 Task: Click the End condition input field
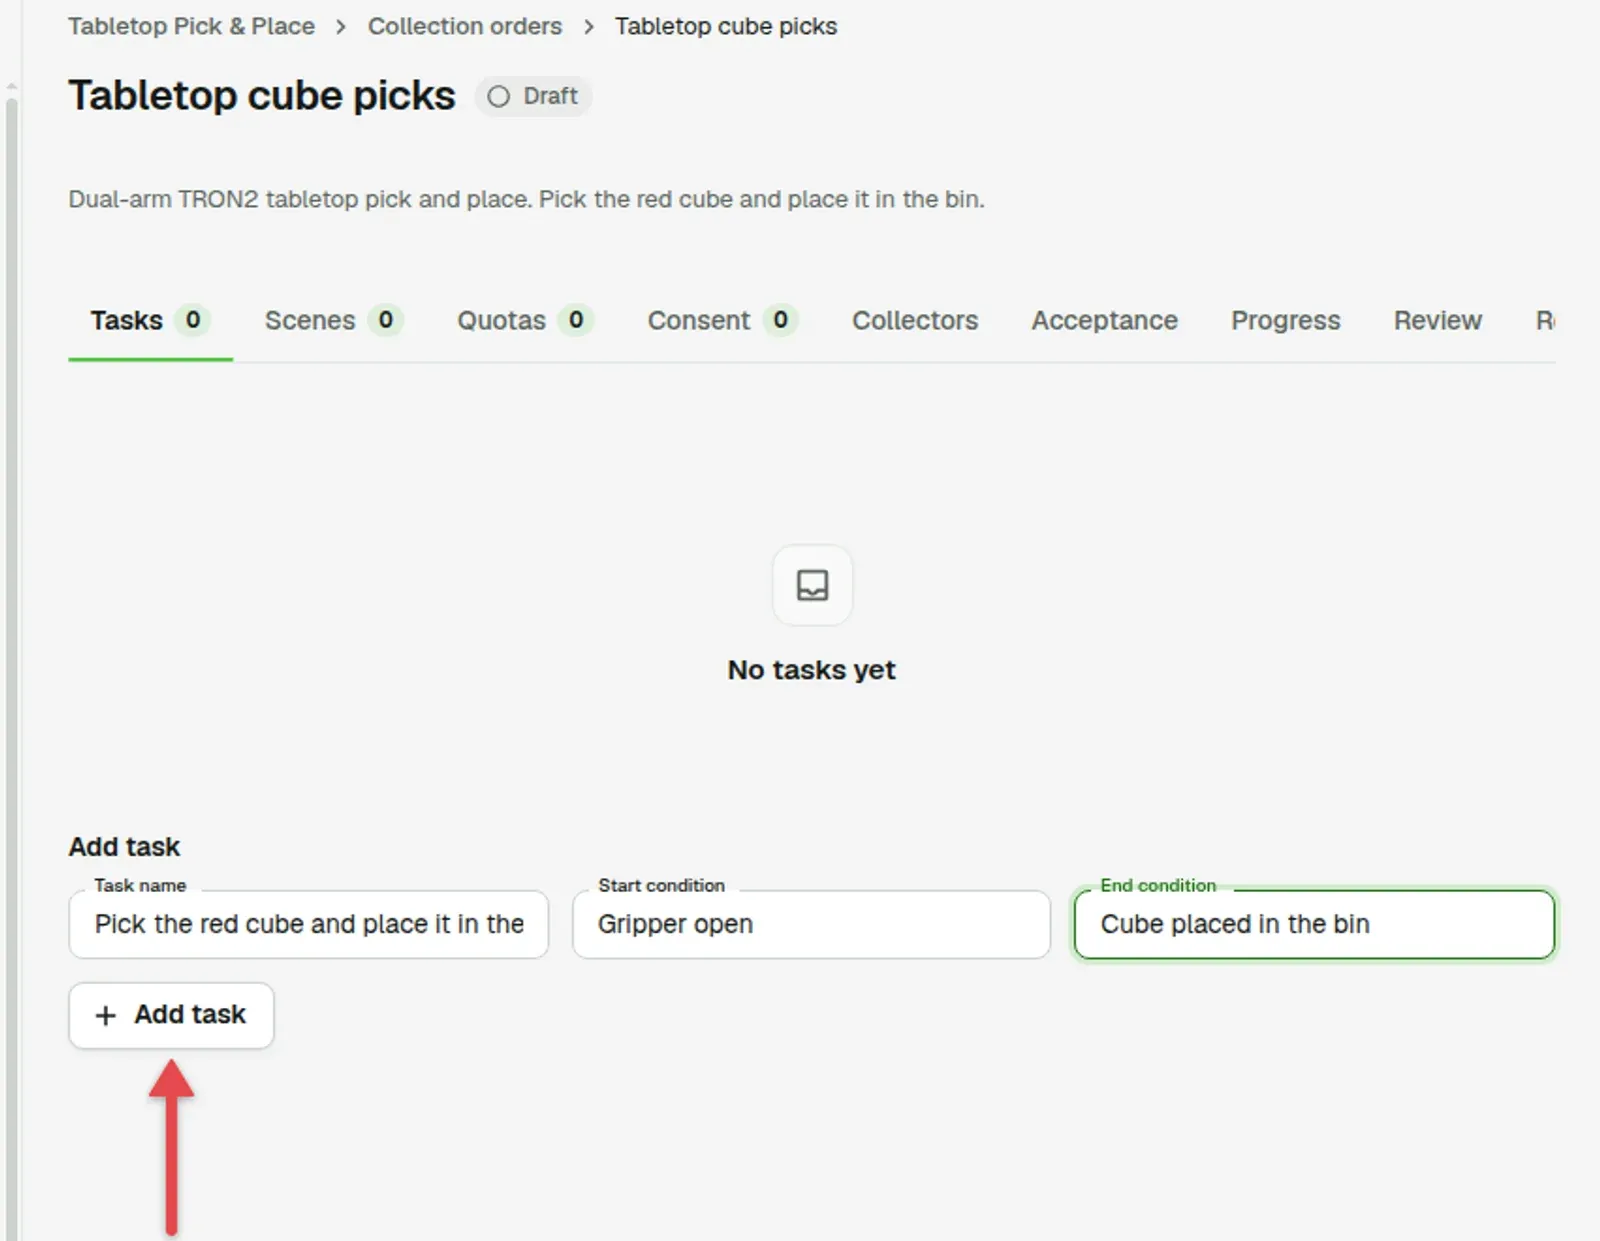click(x=1314, y=924)
